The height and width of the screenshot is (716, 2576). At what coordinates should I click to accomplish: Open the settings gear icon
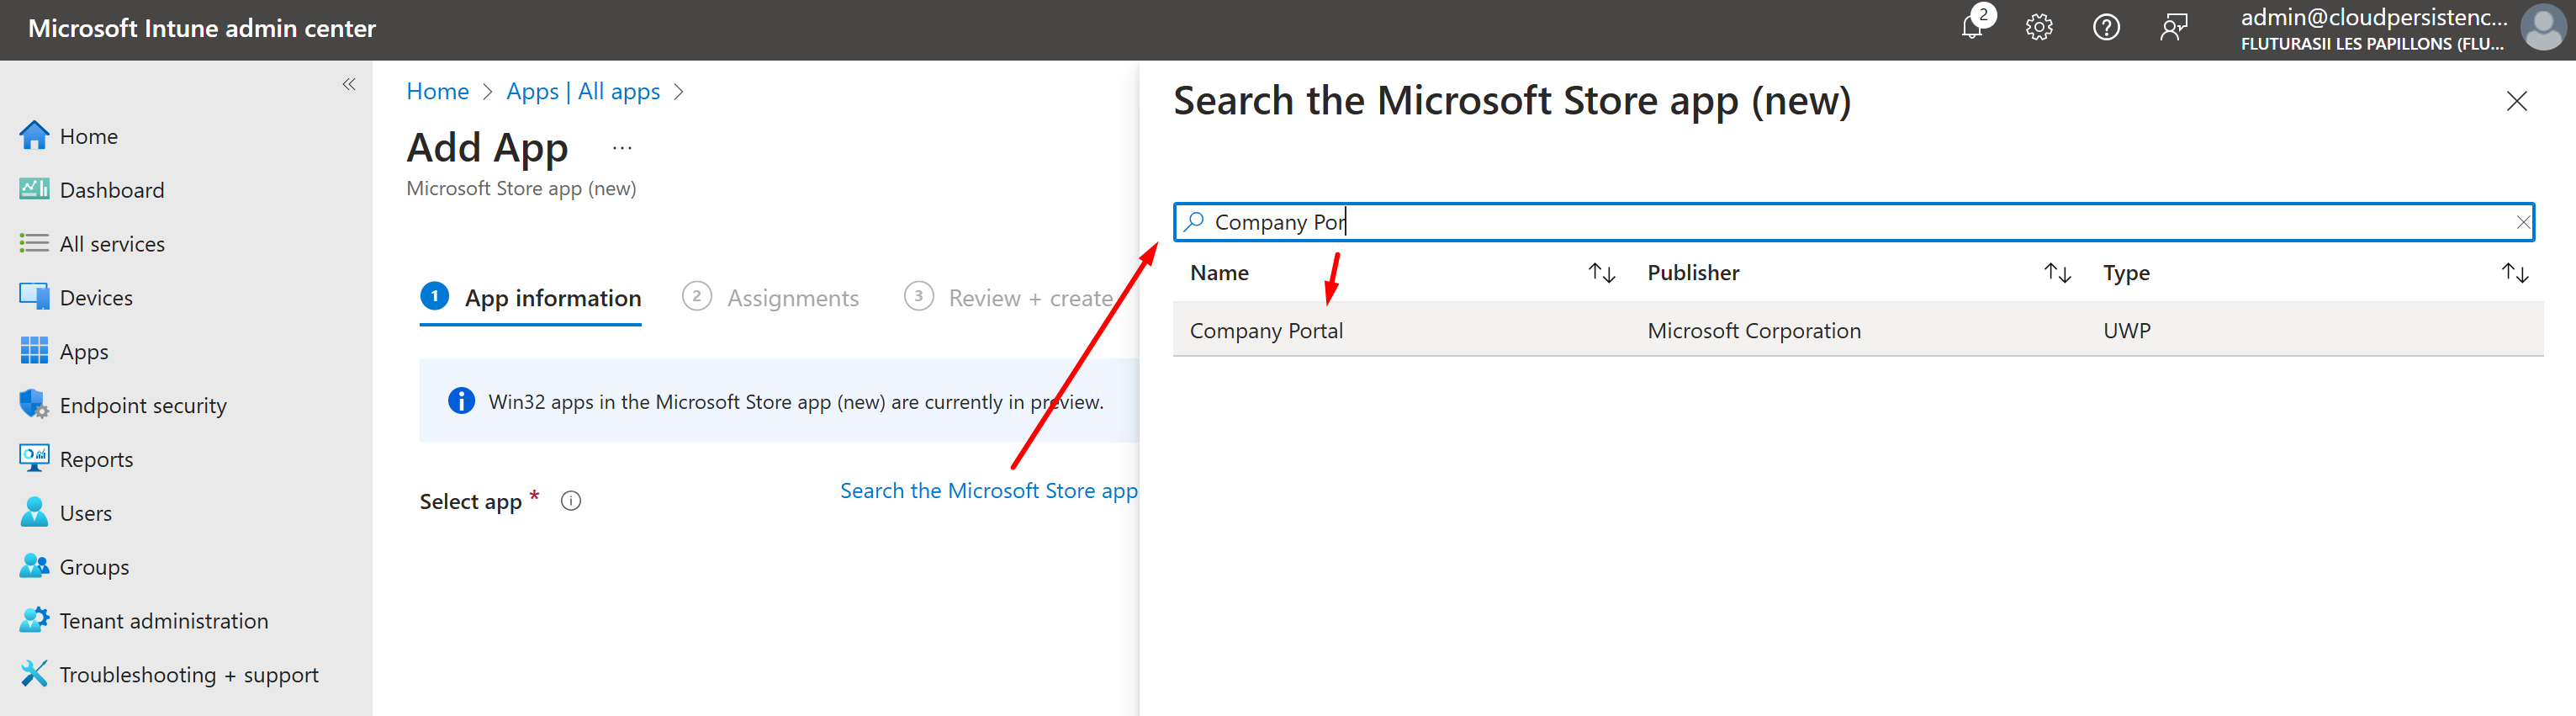coord(2039,27)
